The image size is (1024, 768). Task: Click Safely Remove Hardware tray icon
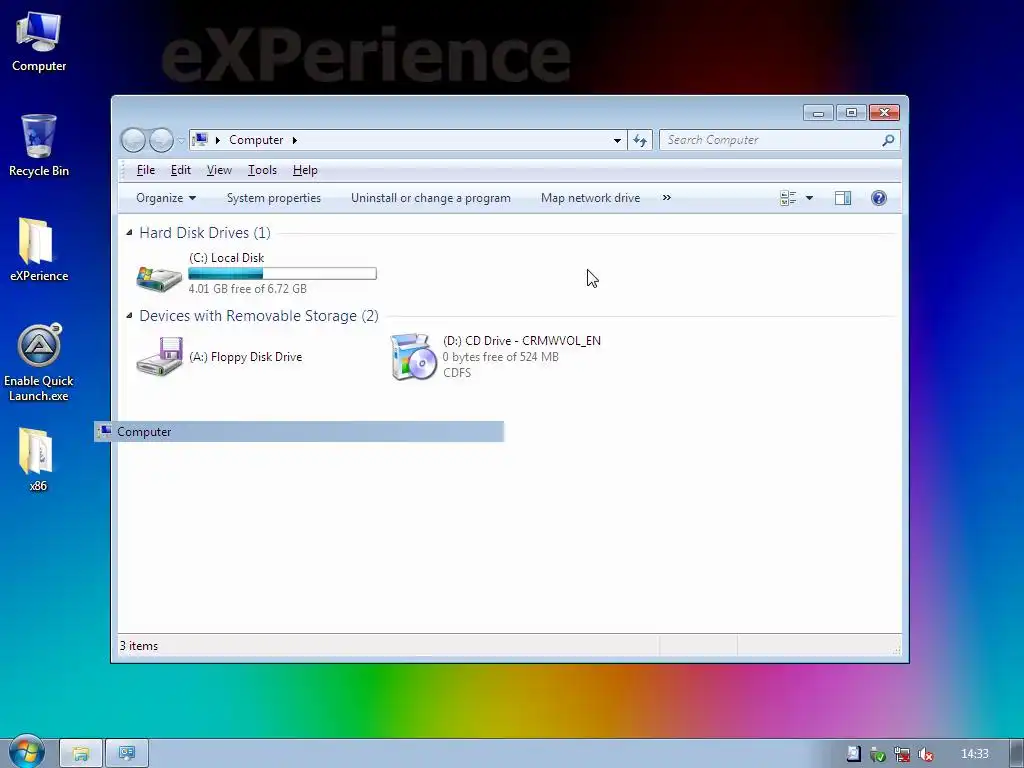click(x=878, y=755)
